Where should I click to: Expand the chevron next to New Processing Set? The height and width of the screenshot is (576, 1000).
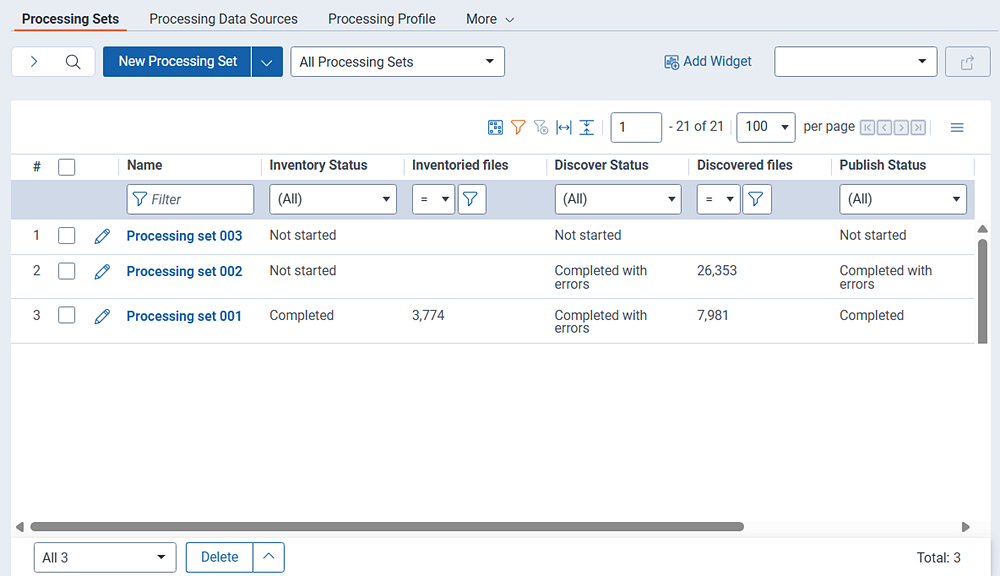pos(266,61)
